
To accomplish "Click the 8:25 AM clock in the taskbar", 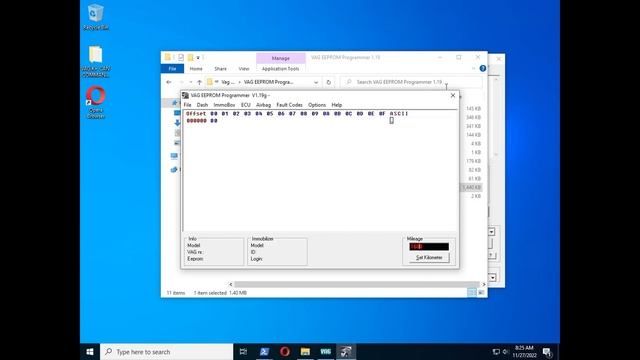I will pos(524,348).
